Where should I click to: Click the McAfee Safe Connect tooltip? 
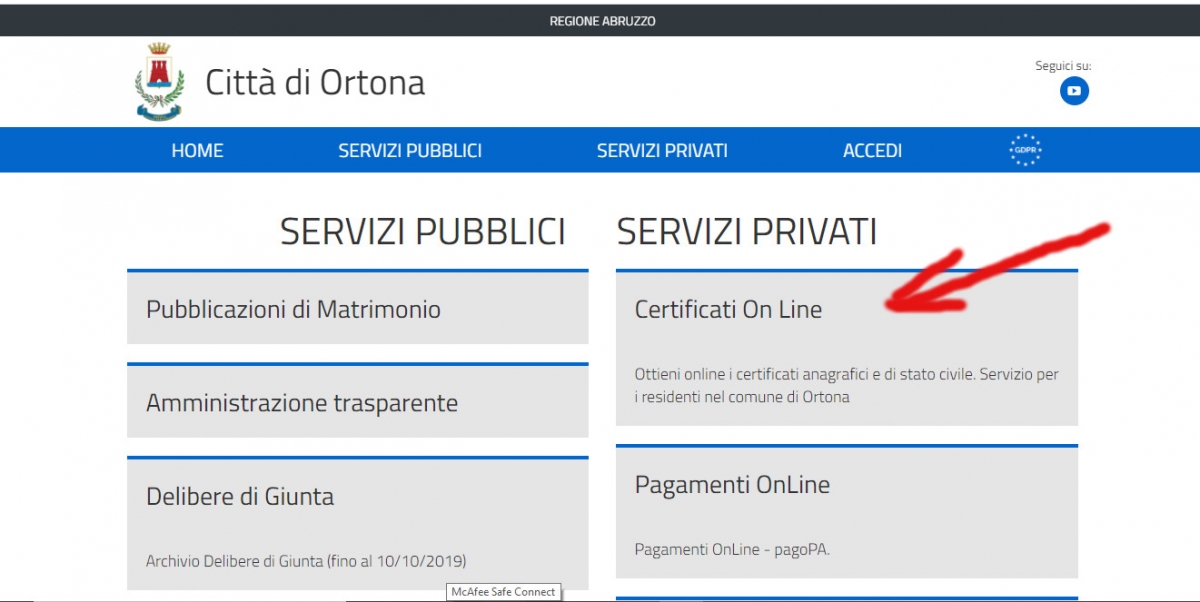[503, 592]
